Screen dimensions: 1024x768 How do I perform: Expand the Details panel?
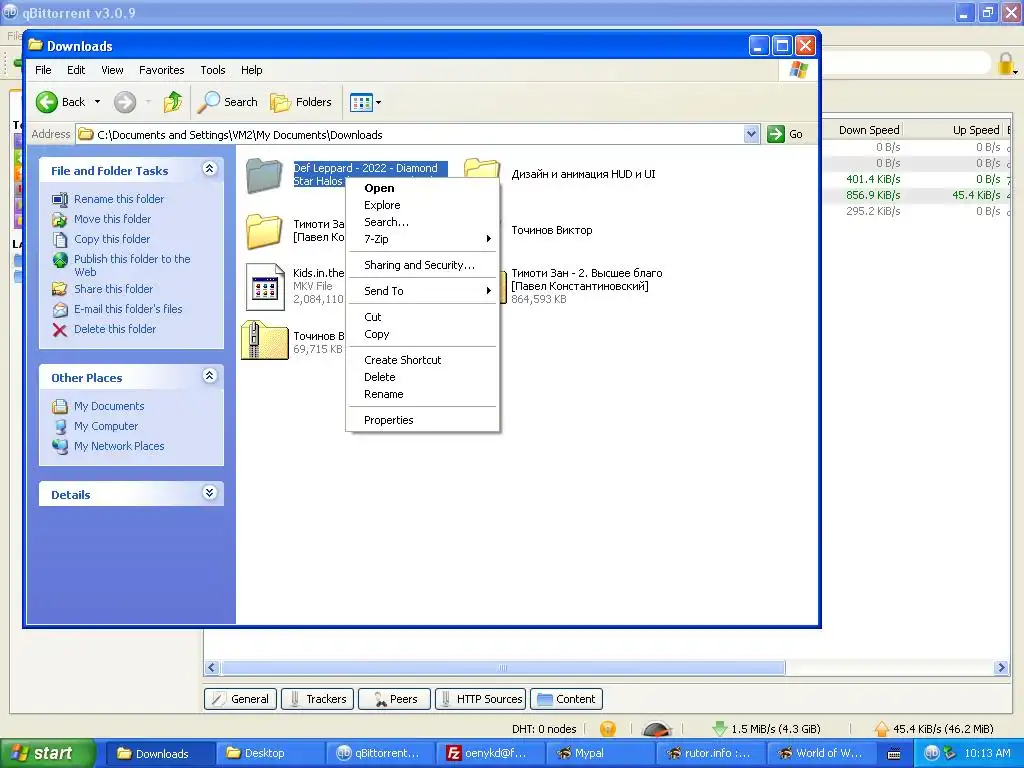click(210, 493)
